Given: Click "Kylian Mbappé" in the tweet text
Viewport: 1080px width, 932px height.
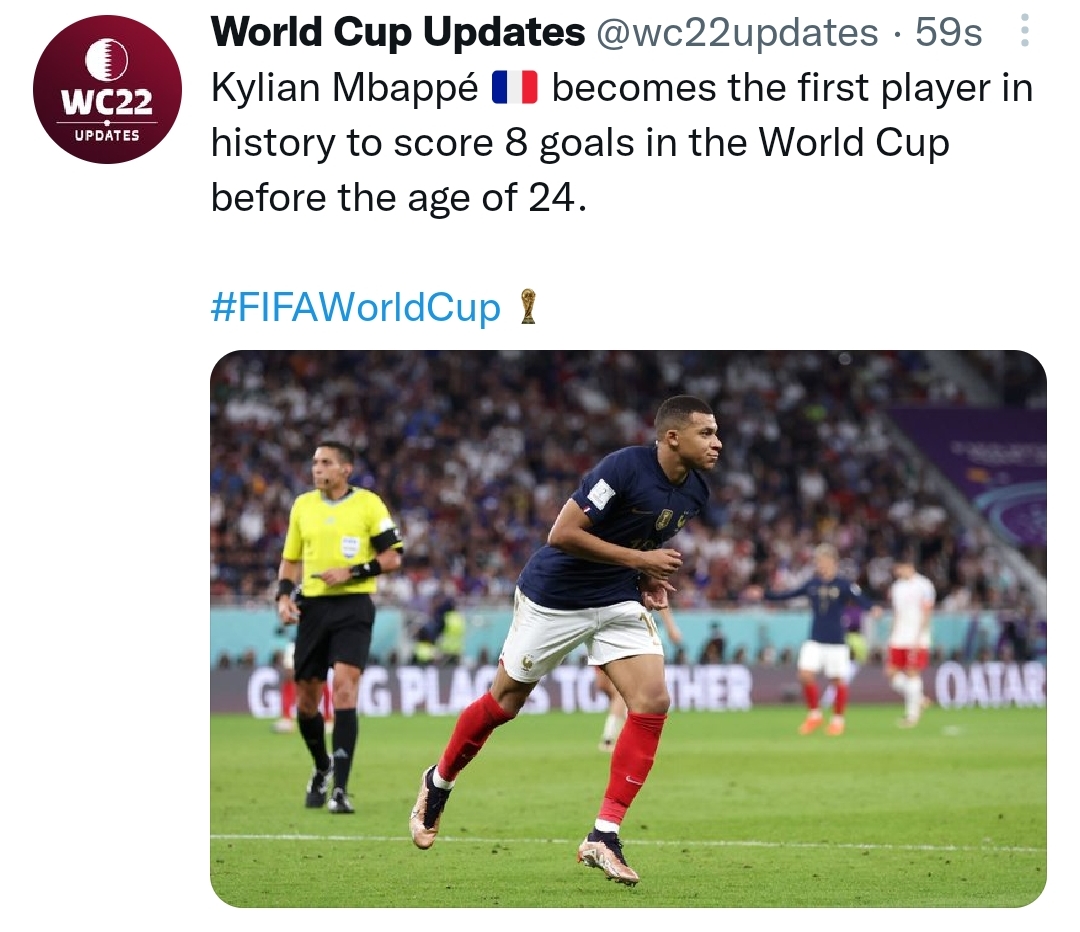Looking at the screenshot, I should tap(345, 89).
